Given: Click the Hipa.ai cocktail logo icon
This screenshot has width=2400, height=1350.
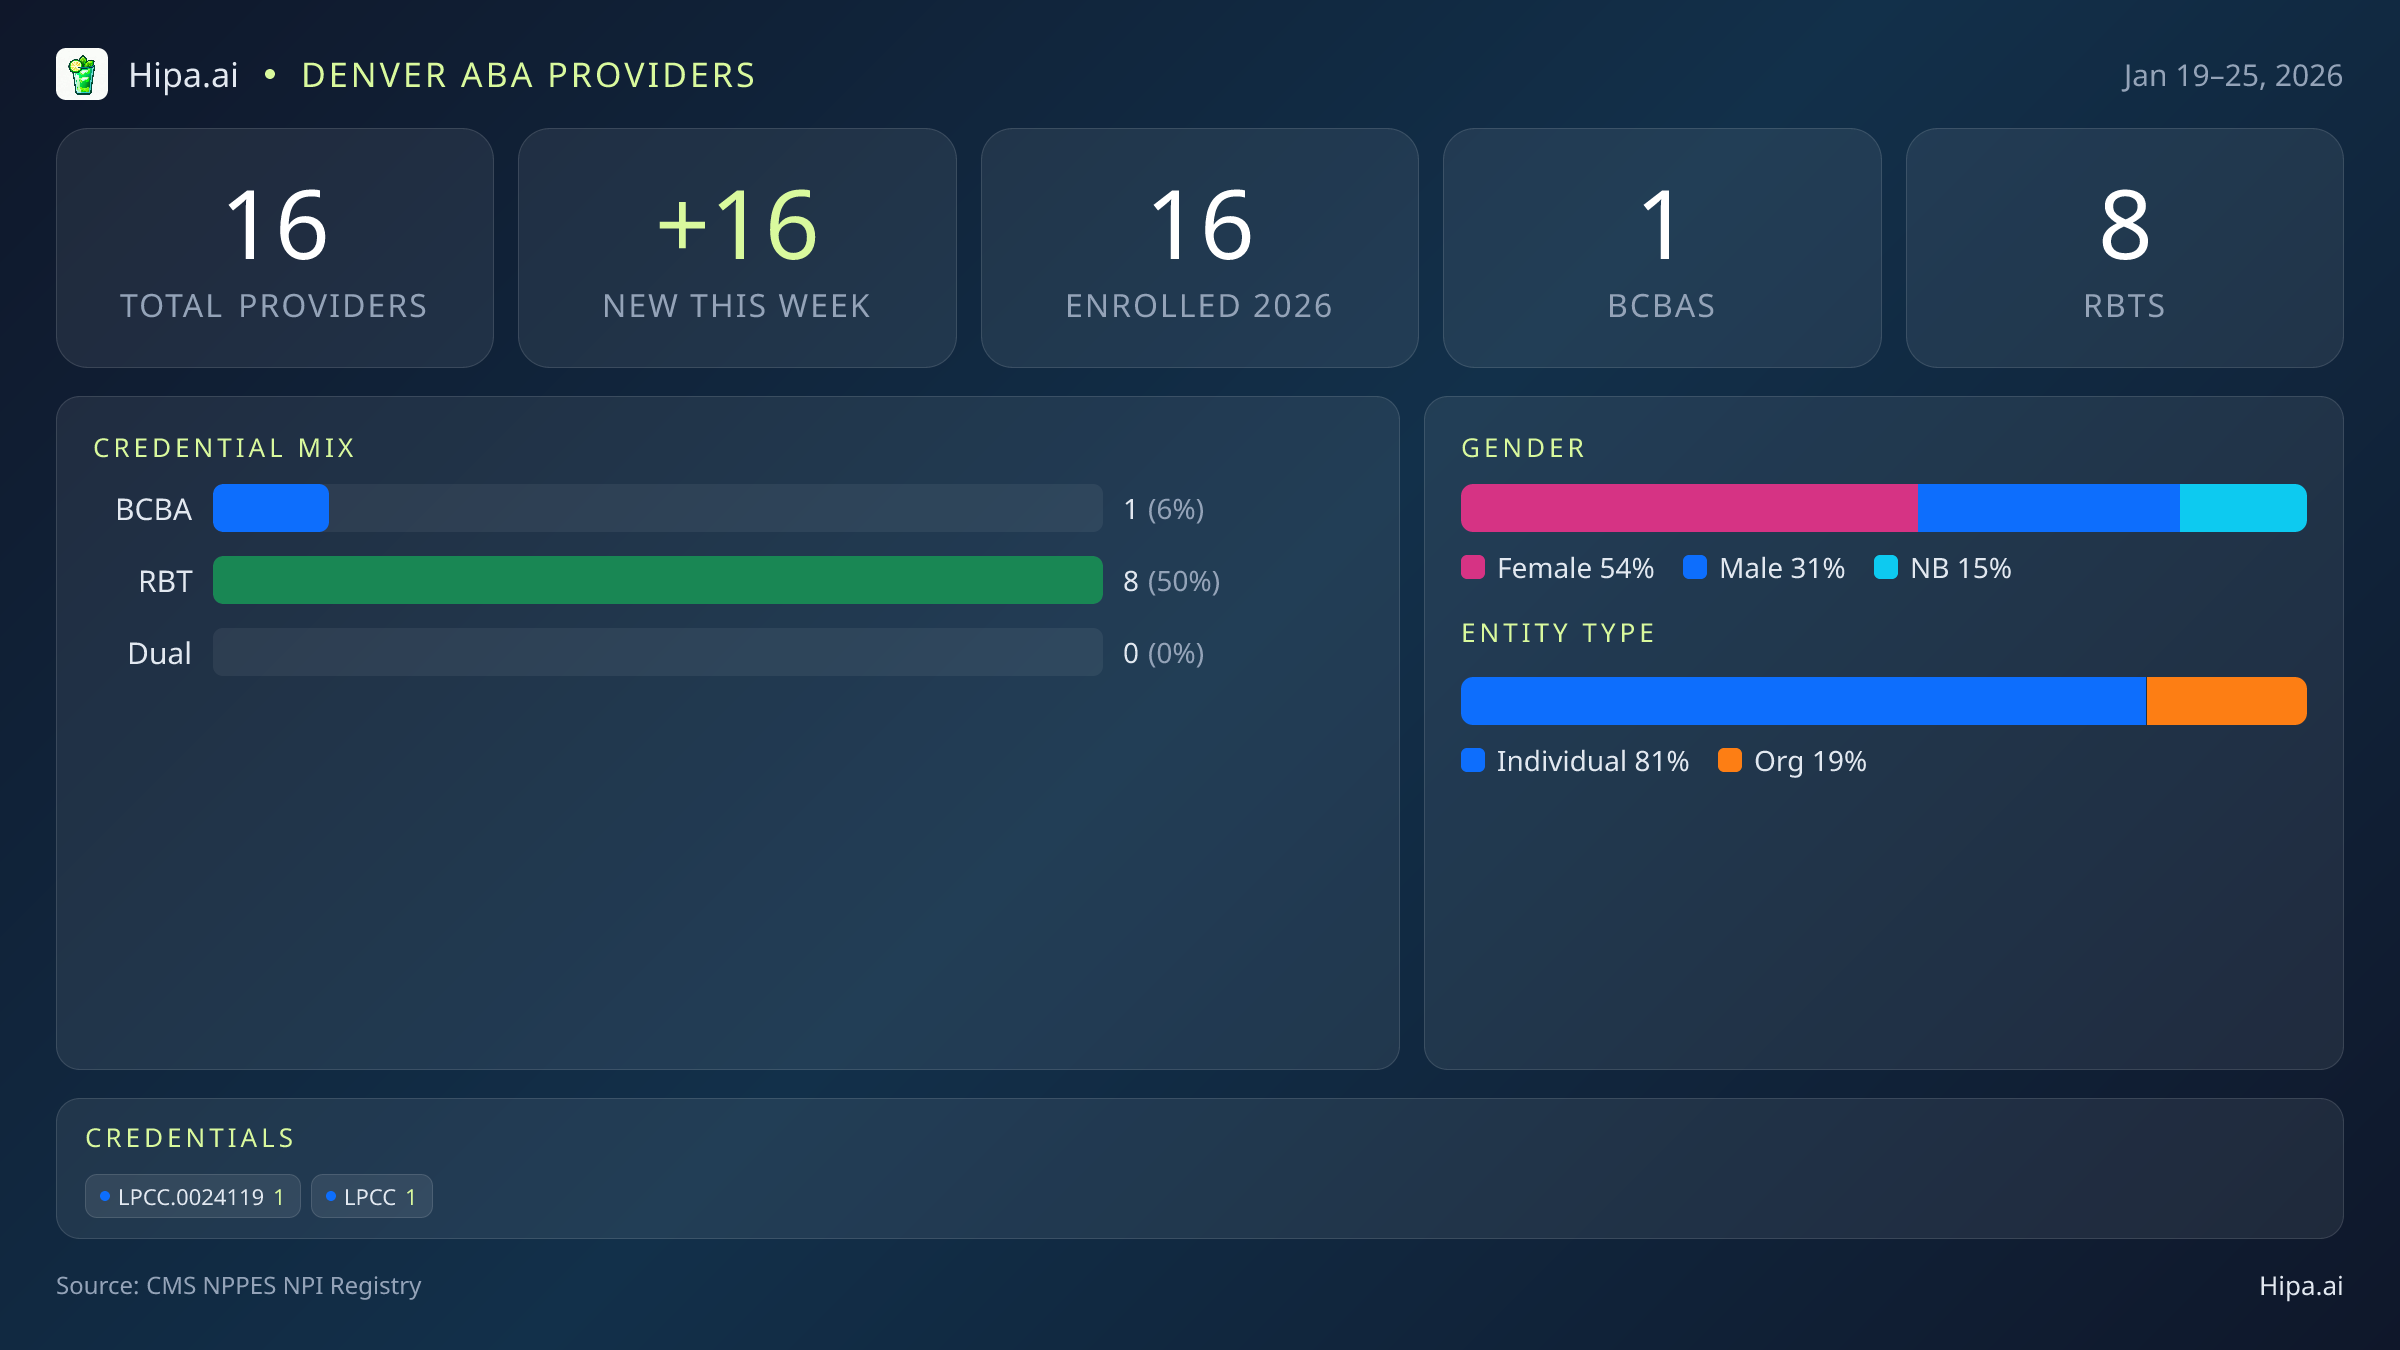Looking at the screenshot, I should 82,75.
